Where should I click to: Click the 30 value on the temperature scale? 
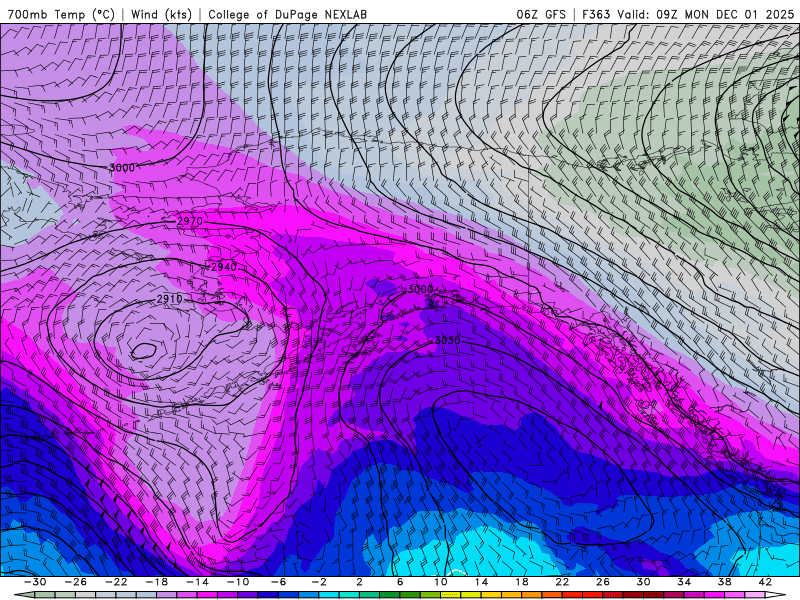coord(643,582)
